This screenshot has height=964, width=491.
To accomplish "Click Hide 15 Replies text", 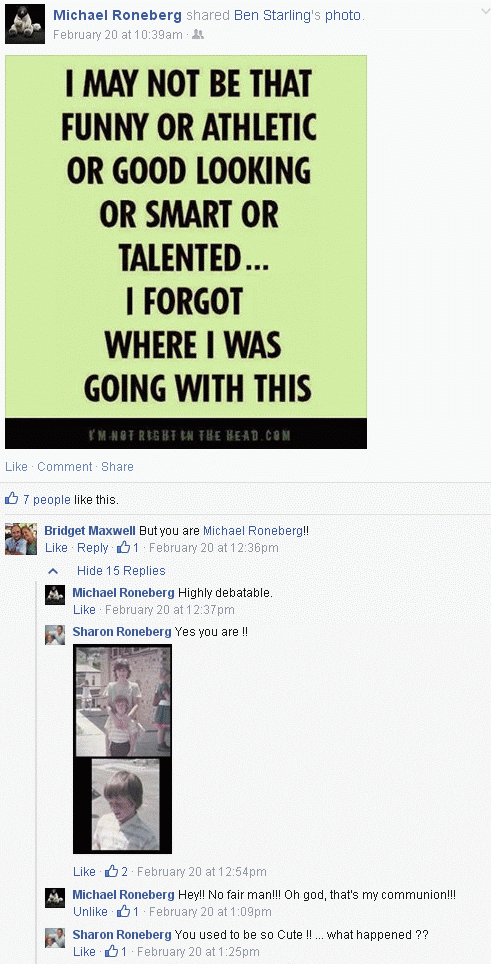I will click(x=121, y=571).
